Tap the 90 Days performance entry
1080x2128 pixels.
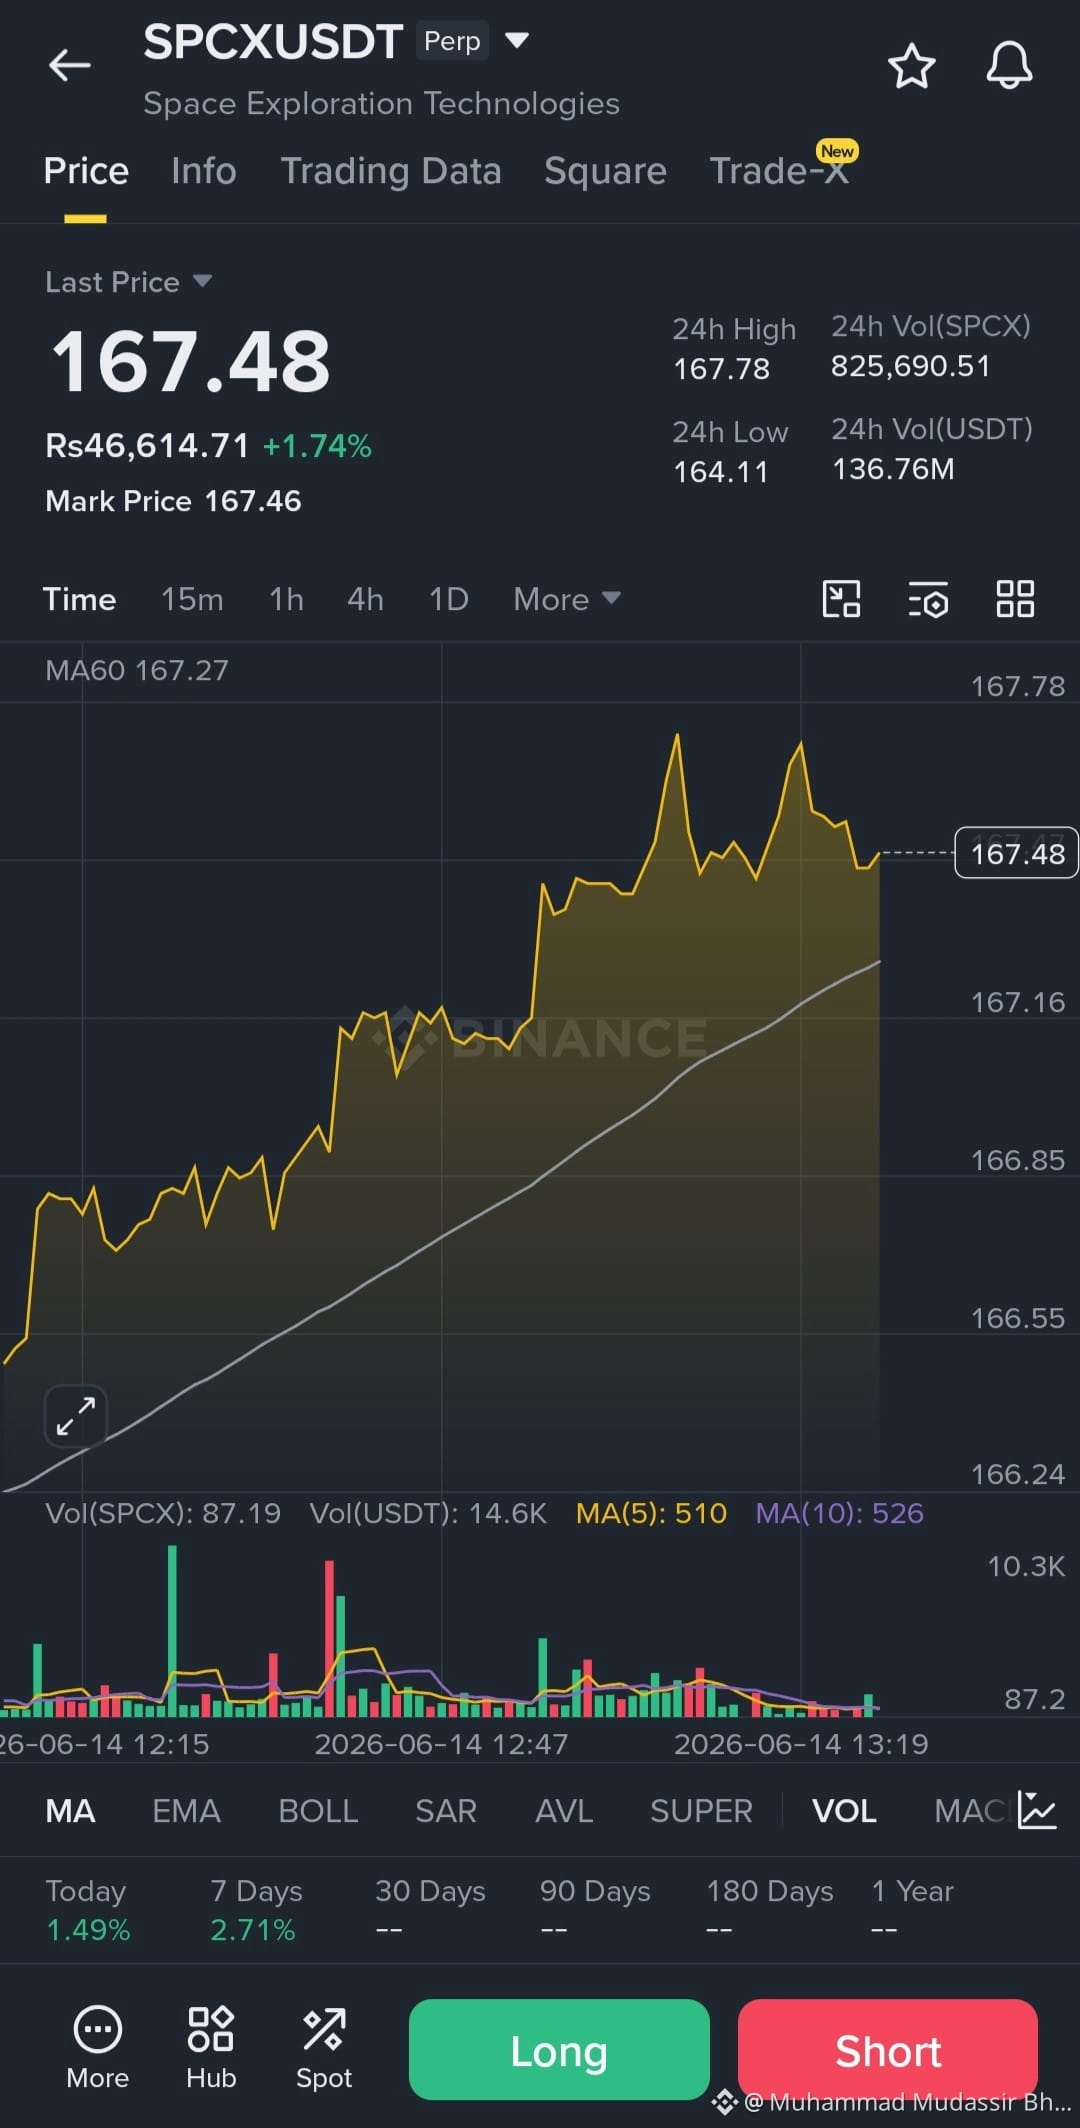coord(595,1910)
